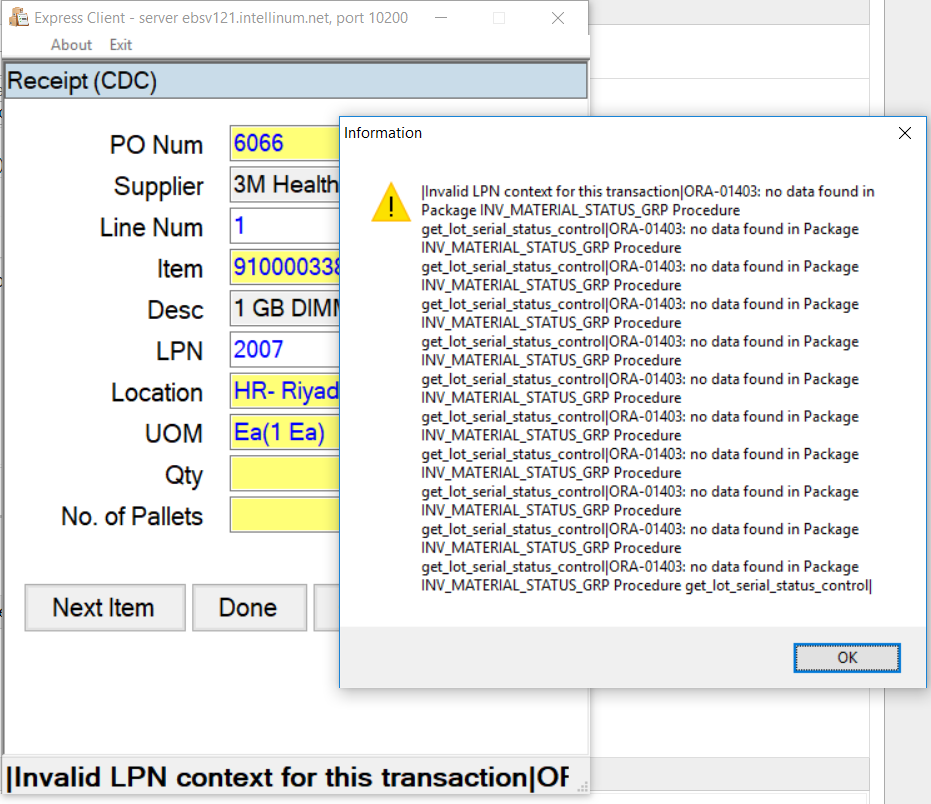
Task: Select the Item number field
Action: (x=284, y=268)
